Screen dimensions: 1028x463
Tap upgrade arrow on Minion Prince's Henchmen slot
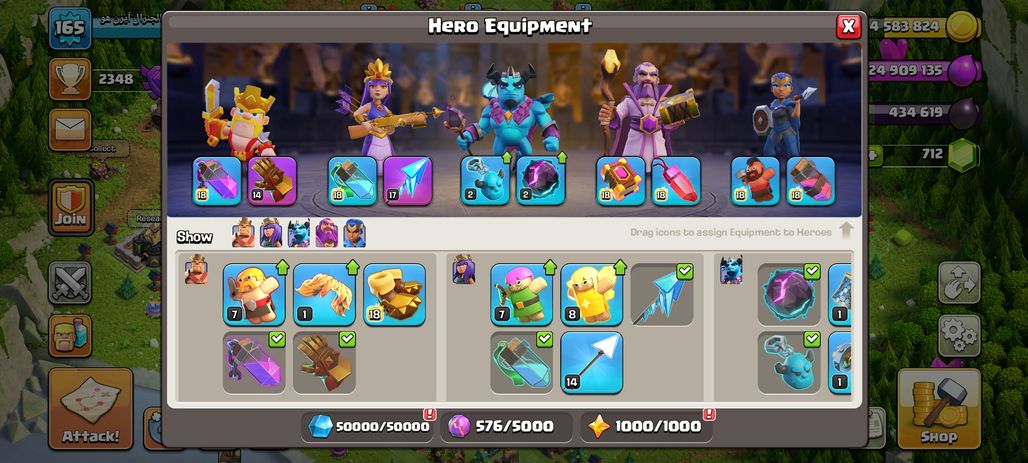[x=506, y=158]
